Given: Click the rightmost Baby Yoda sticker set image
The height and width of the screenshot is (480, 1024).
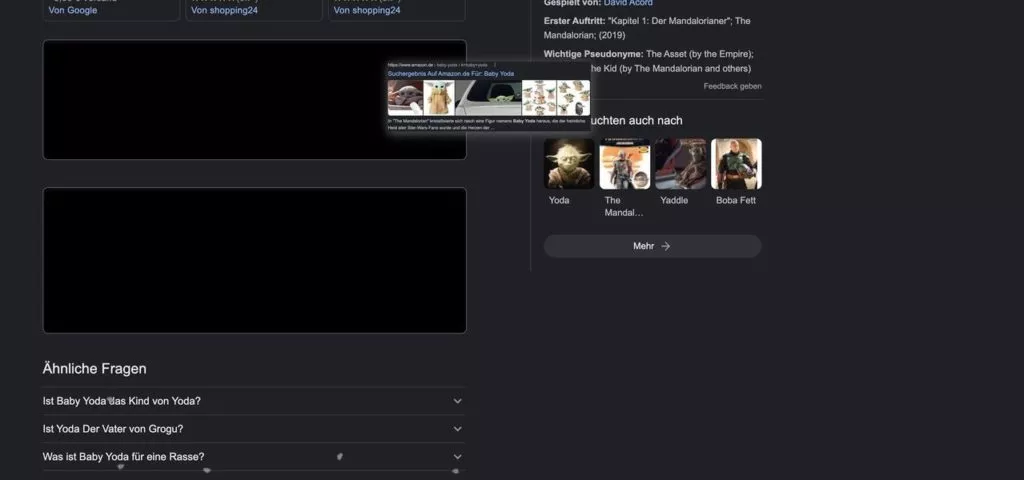Looking at the screenshot, I should point(573,97).
